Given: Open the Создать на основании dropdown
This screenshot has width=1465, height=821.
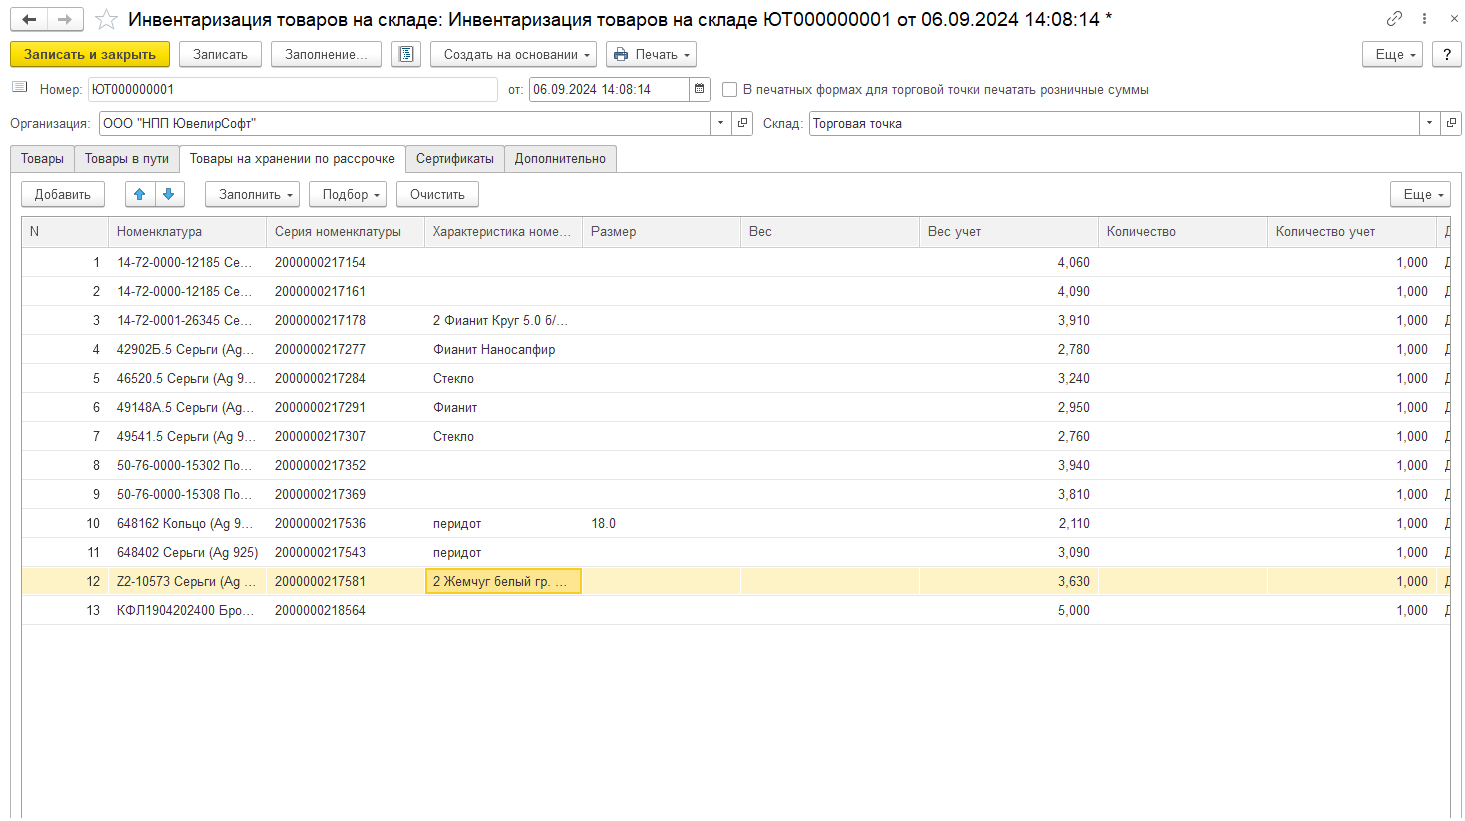Looking at the screenshot, I should (x=513, y=54).
